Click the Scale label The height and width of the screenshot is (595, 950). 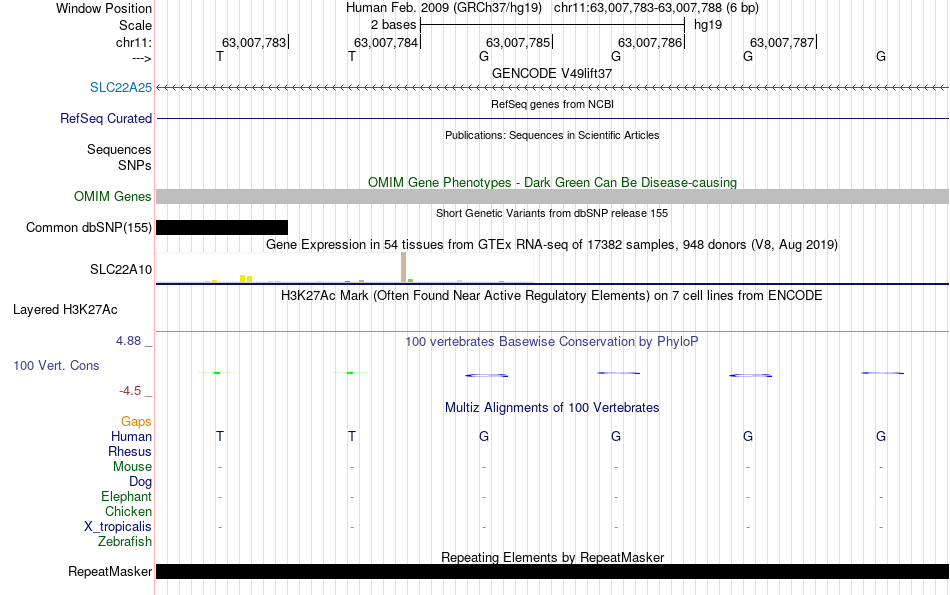pyautogui.click(x=135, y=25)
